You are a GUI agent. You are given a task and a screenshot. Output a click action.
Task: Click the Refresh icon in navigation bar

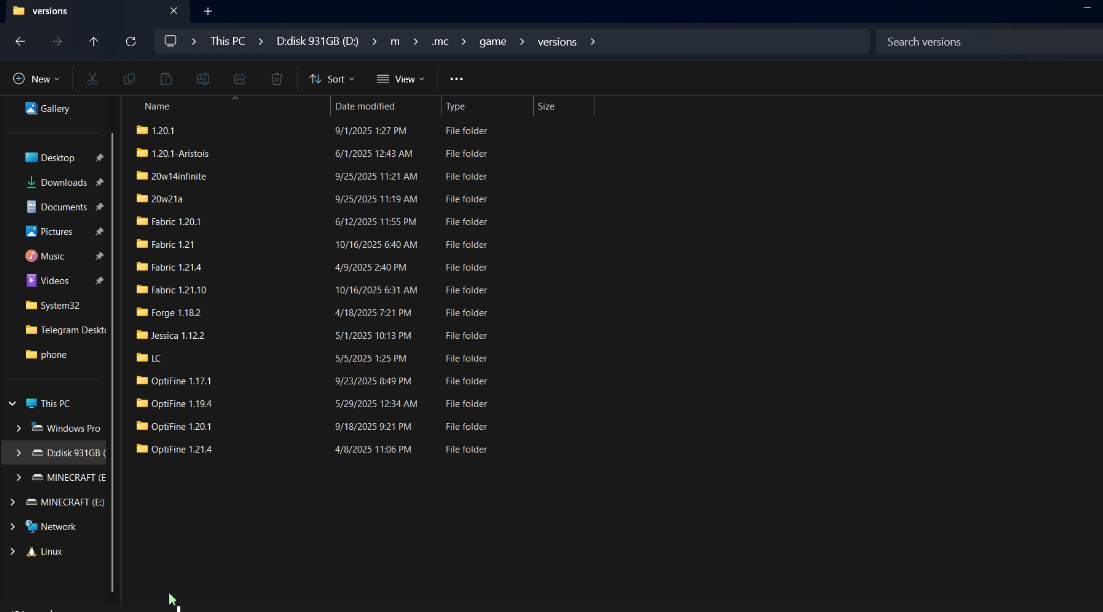130,41
